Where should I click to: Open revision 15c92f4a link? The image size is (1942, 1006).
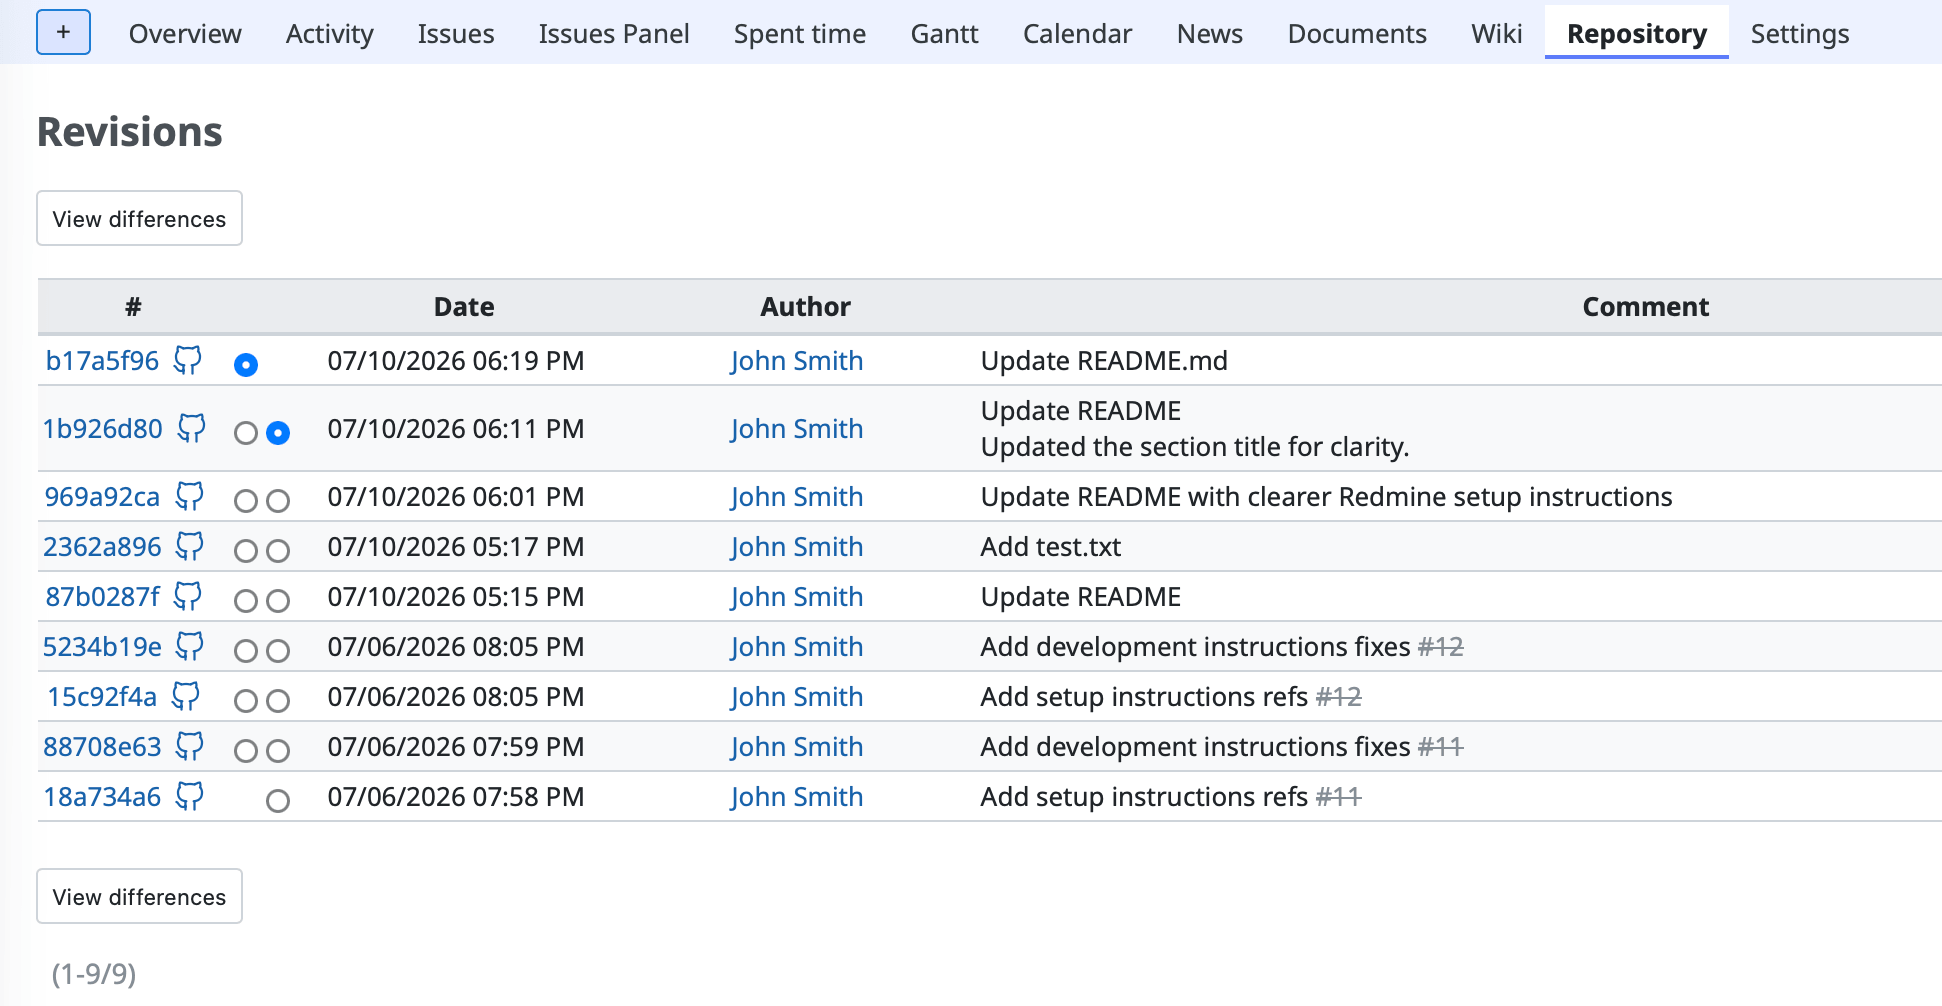[x=102, y=696]
